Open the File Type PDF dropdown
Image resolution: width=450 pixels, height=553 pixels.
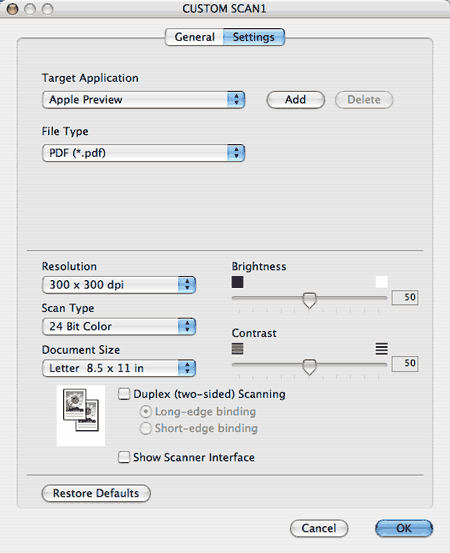143,153
